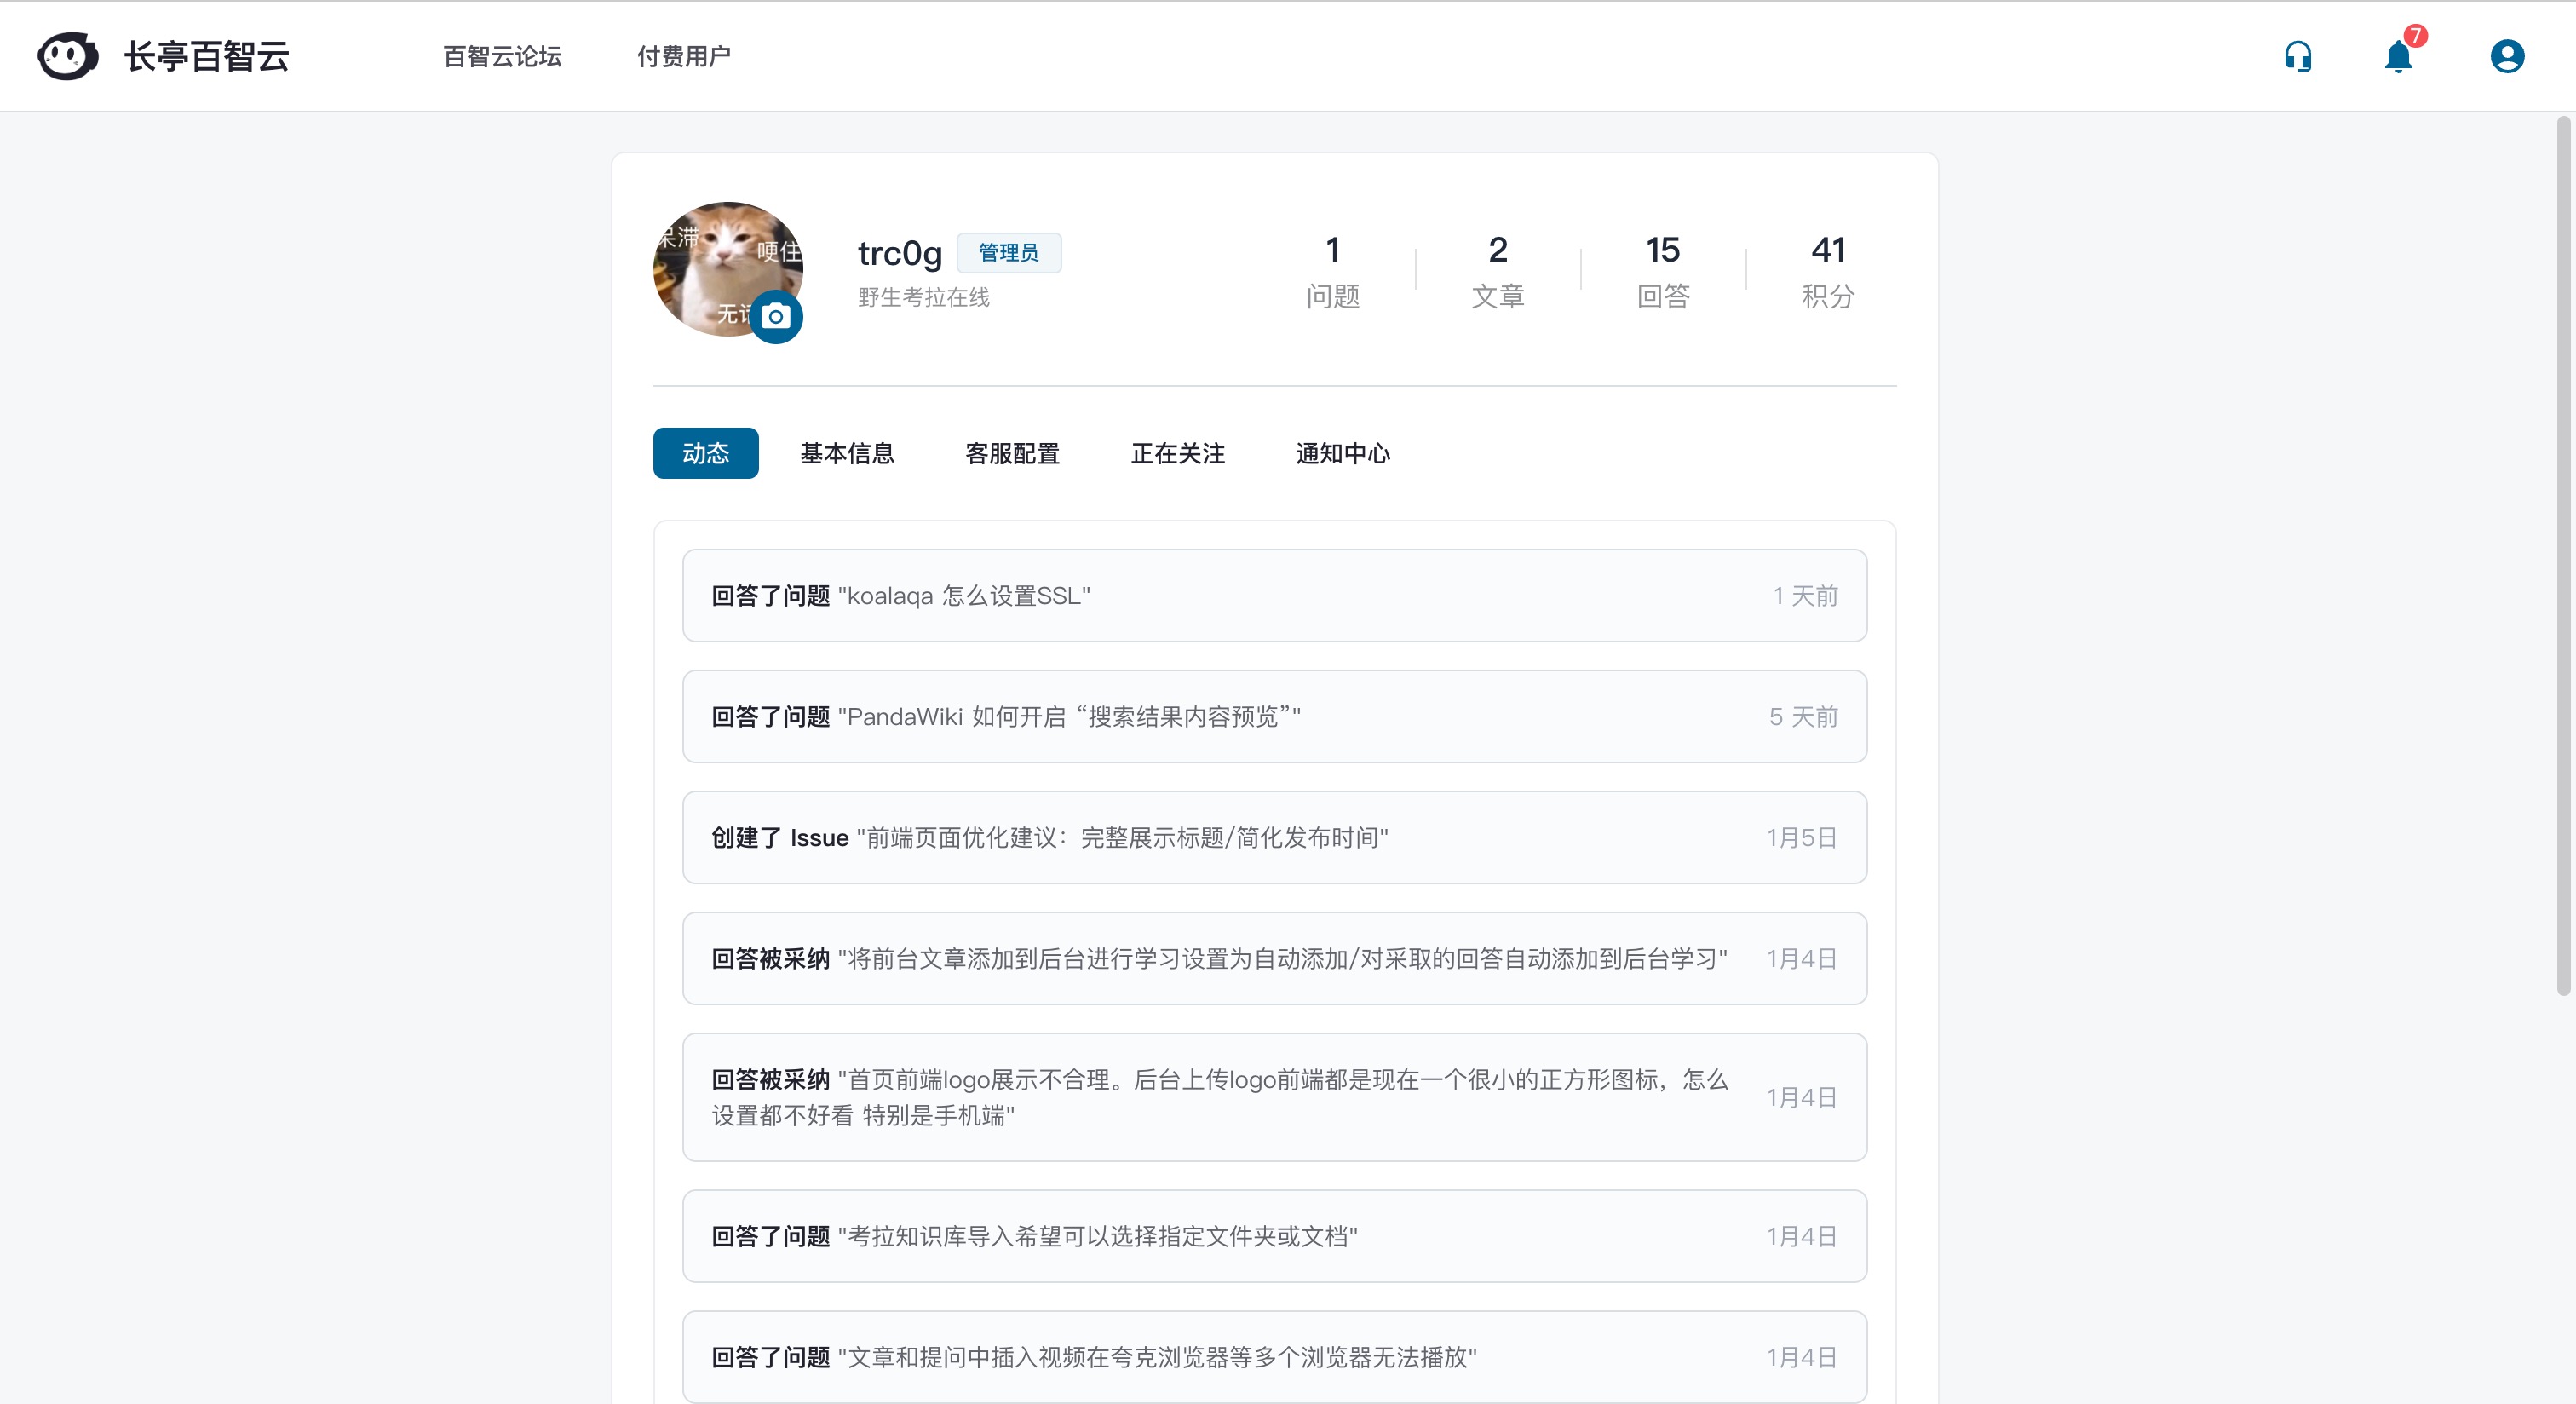The width and height of the screenshot is (2576, 1404).
Task: Click the headset customer support icon
Action: coord(2297,56)
